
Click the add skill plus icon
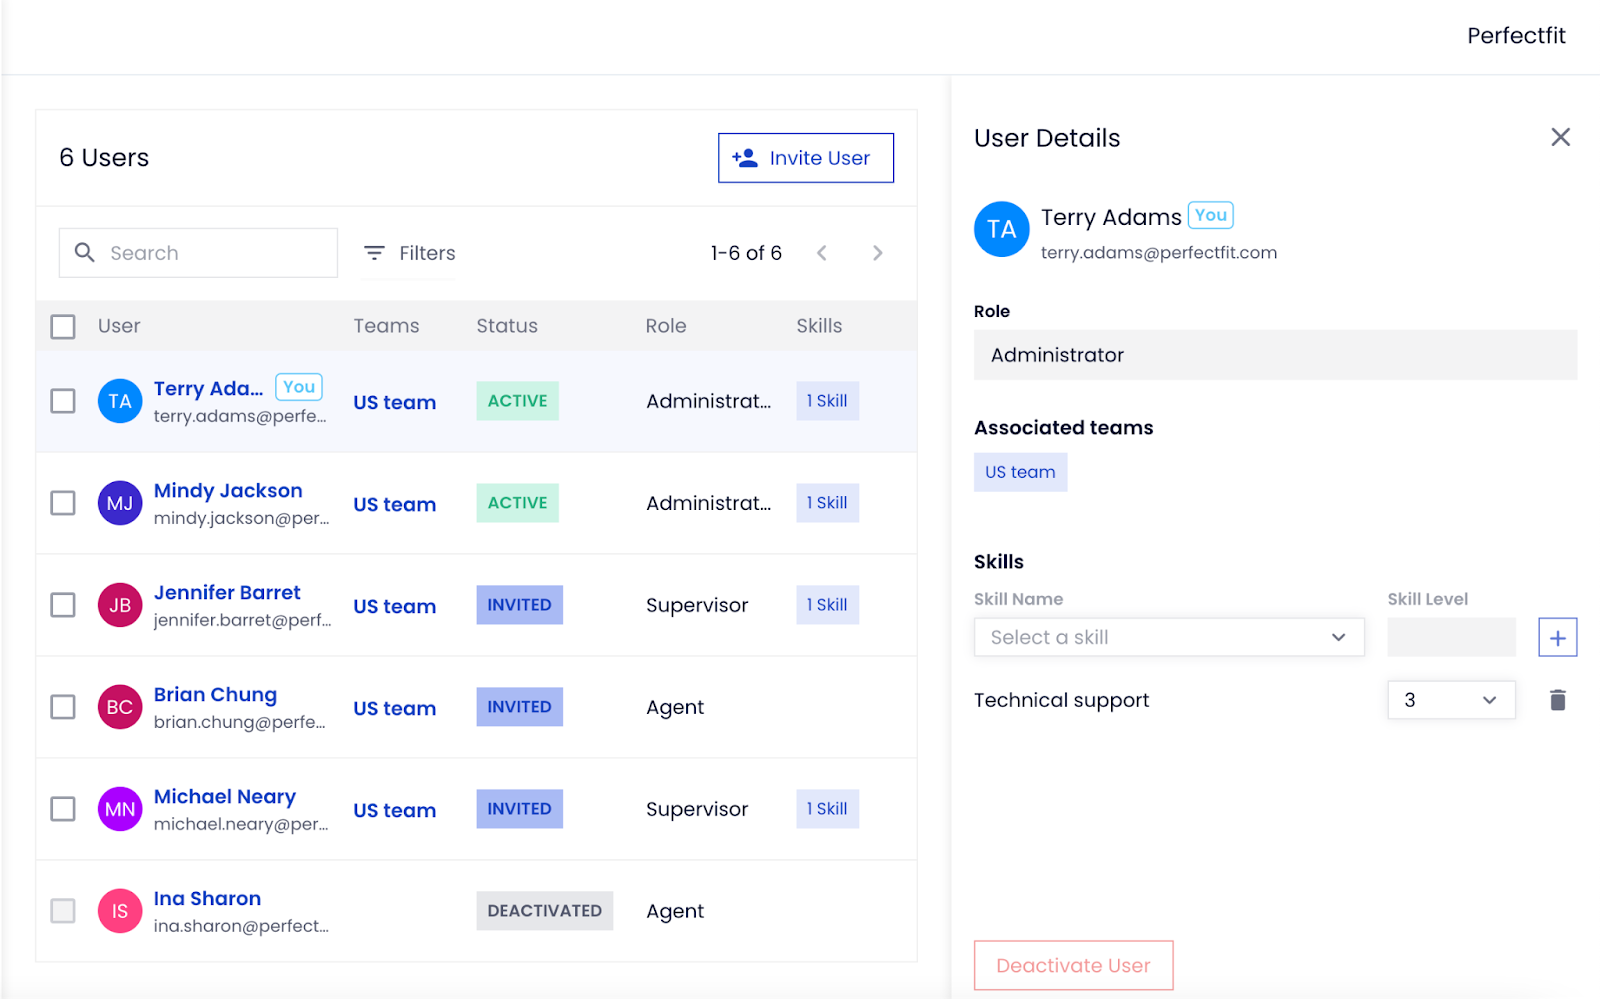[x=1557, y=638]
